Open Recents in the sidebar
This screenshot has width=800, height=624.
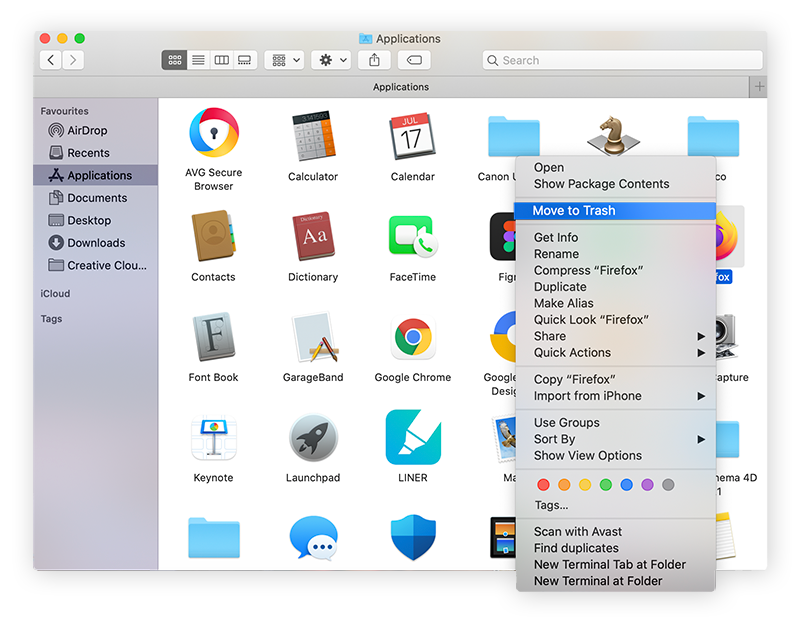point(95,153)
